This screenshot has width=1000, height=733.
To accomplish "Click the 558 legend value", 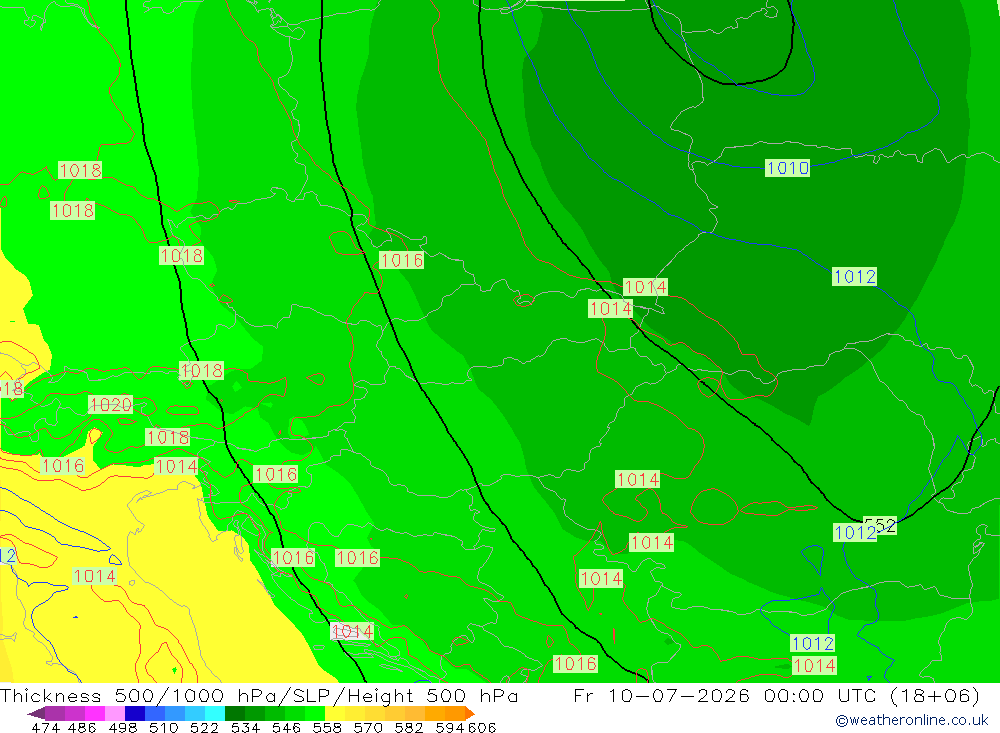I will click(x=327, y=727).
